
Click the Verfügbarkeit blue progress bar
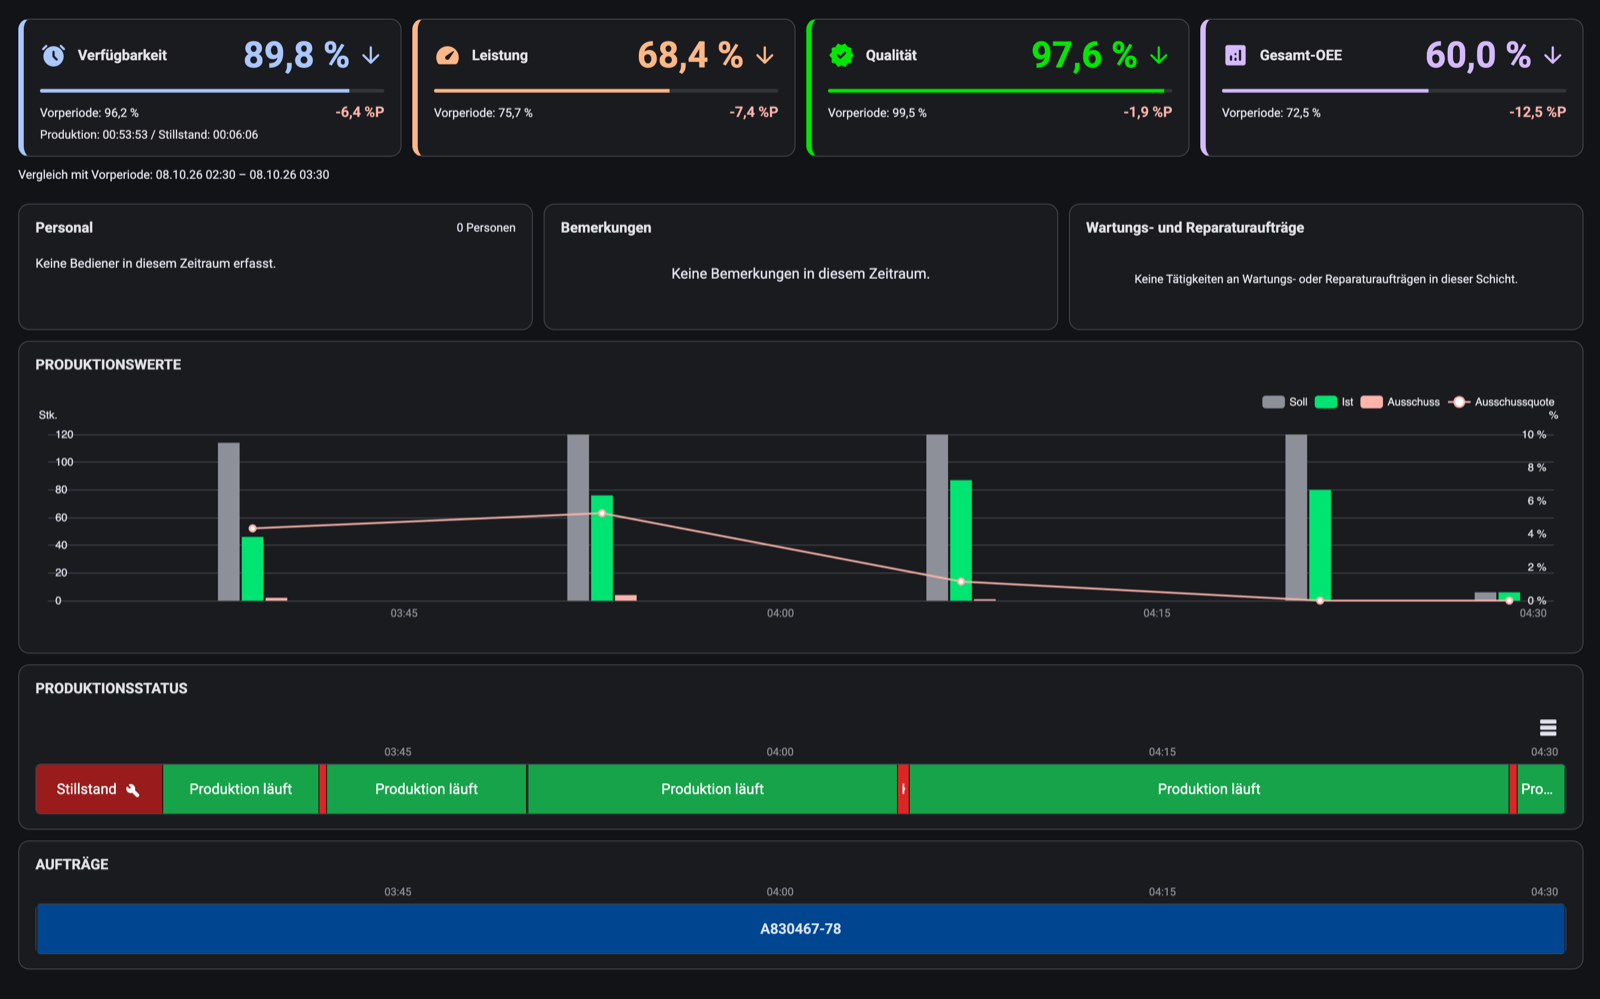(212, 91)
